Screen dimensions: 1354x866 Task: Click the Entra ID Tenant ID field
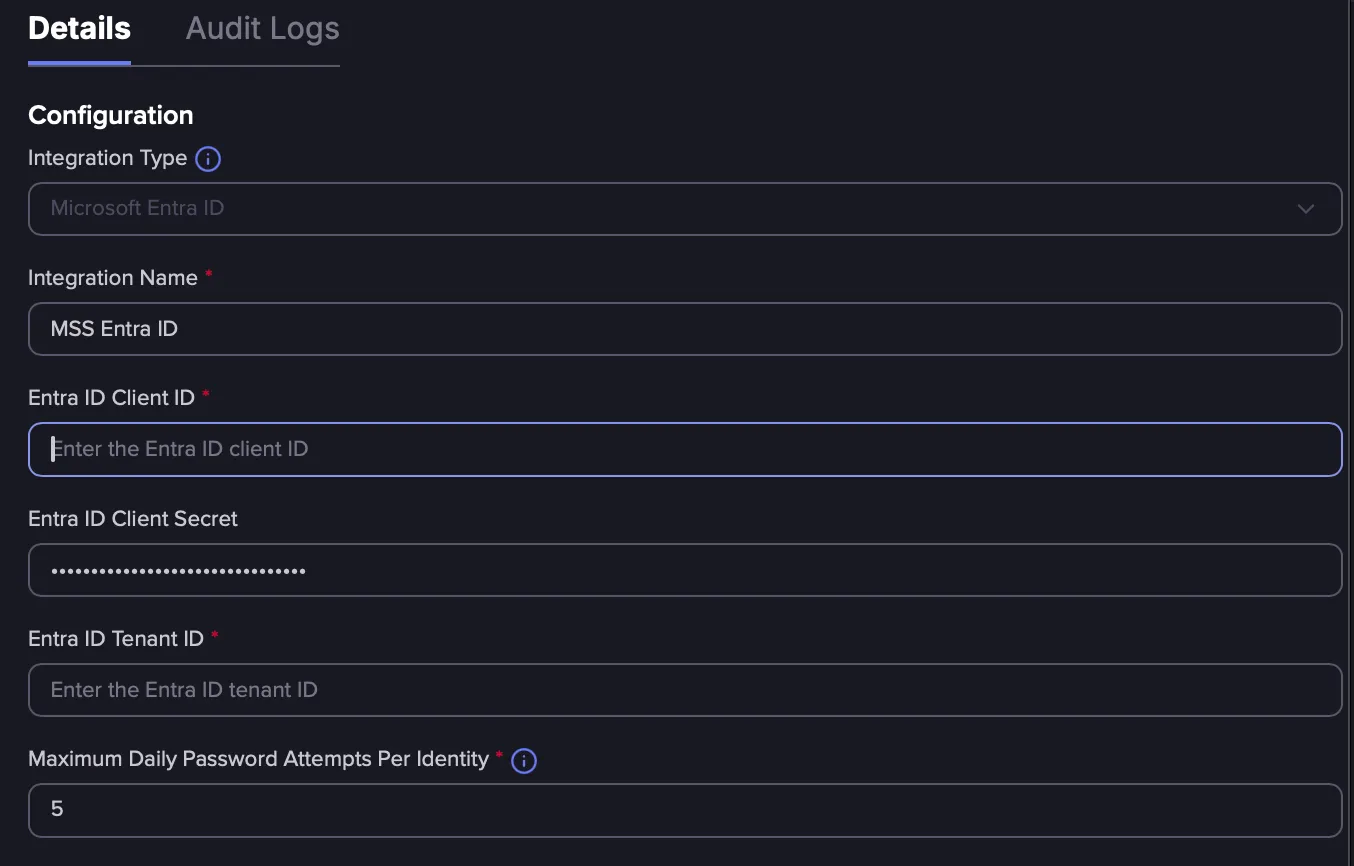point(685,690)
